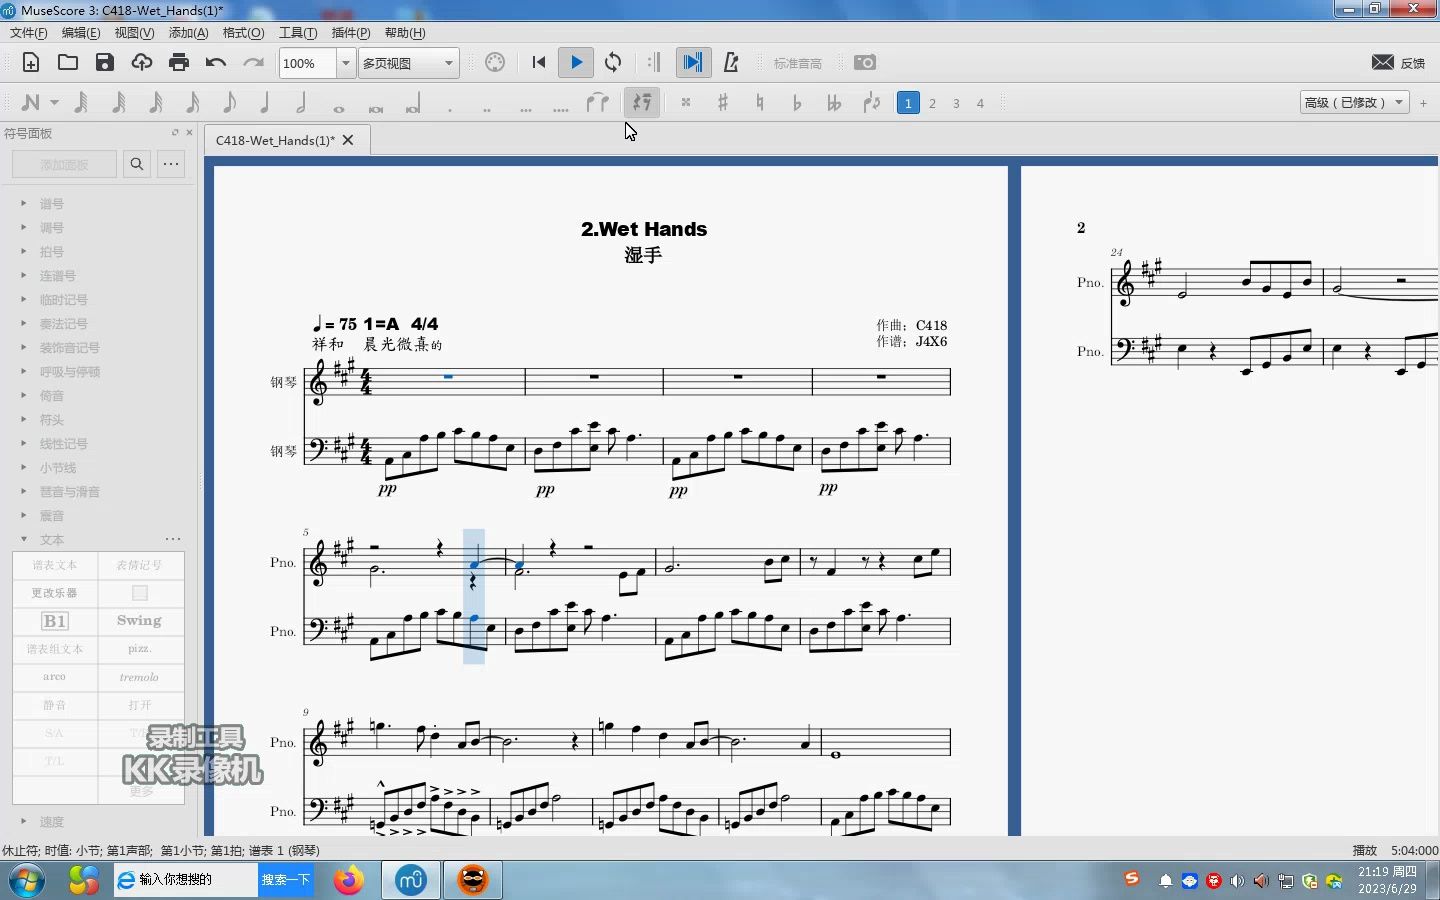The image size is (1440, 900).
Task: Toggle the rest input button
Action: coord(641,102)
